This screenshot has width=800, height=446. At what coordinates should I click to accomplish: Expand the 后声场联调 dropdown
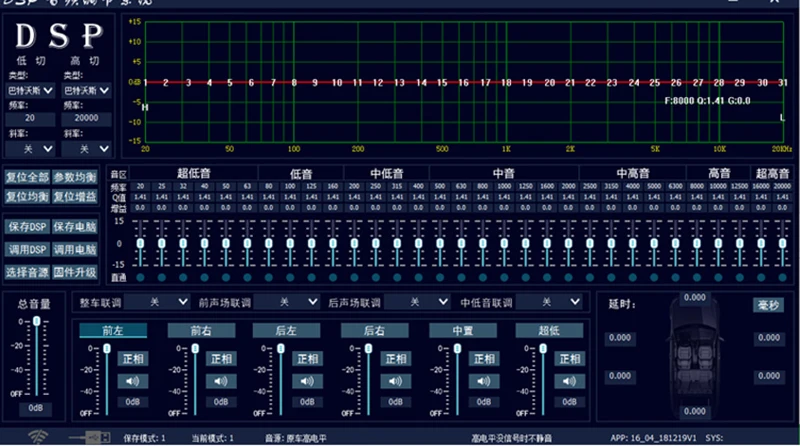[417, 302]
